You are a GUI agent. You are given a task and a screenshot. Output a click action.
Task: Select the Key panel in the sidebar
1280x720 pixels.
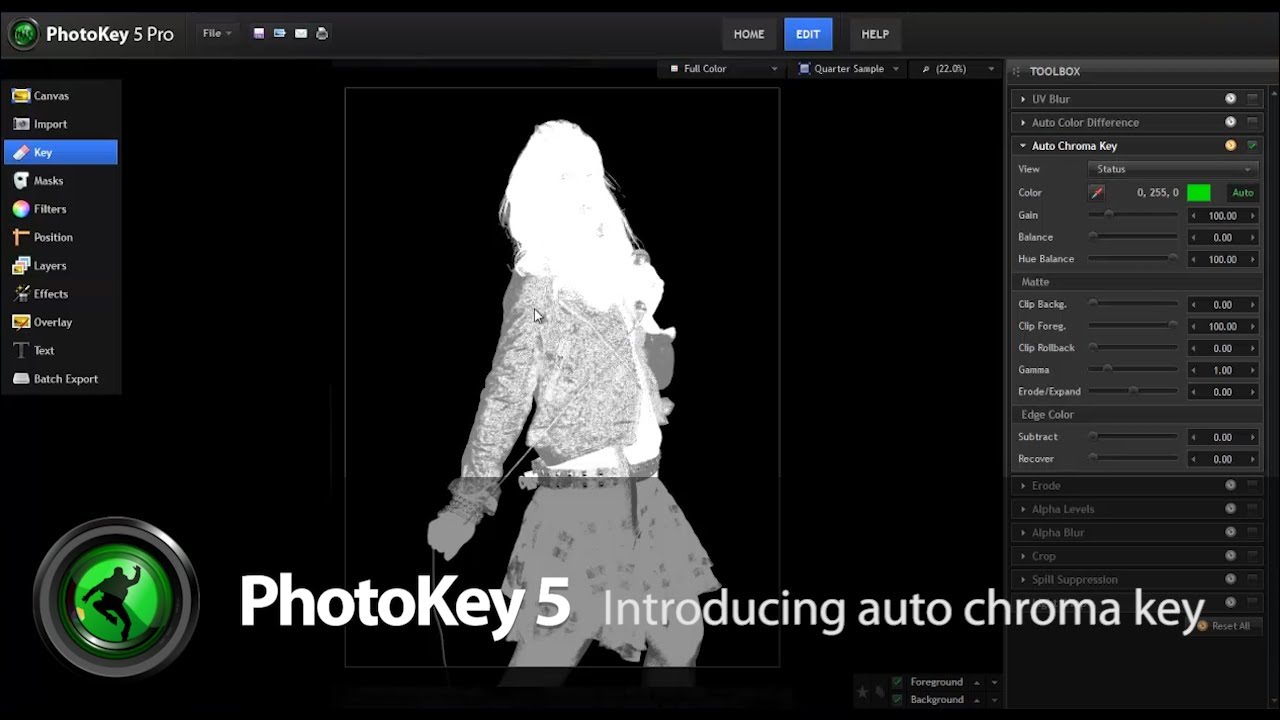coord(61,152)
